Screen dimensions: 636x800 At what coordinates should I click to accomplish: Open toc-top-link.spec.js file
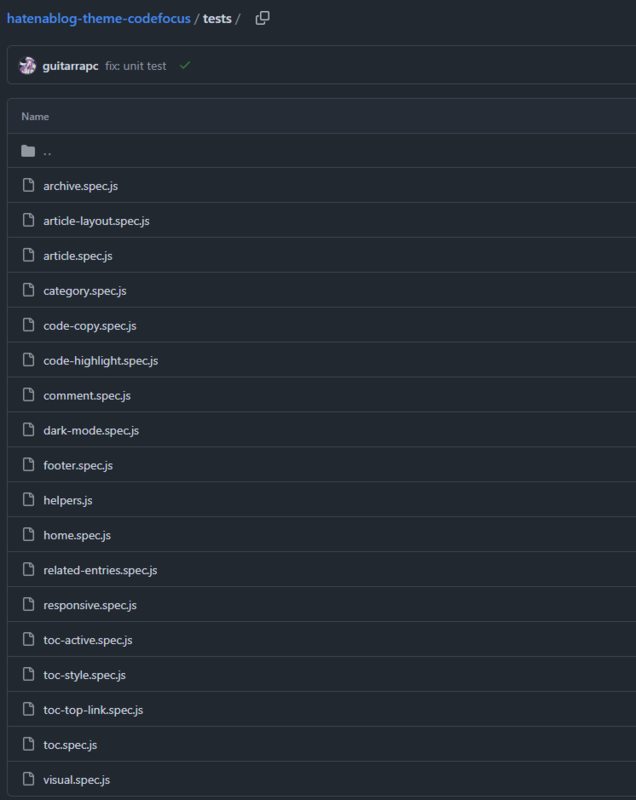tap(93, 710)
